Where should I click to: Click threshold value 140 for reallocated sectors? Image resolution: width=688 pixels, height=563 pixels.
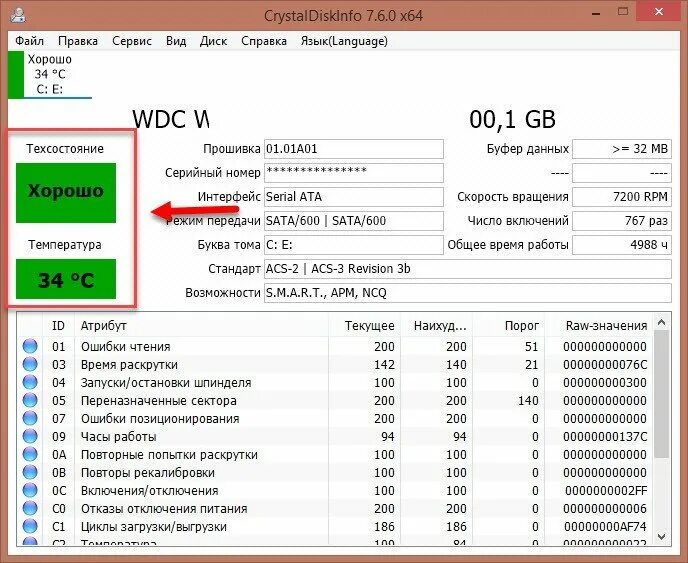click(x=528, y=401)
